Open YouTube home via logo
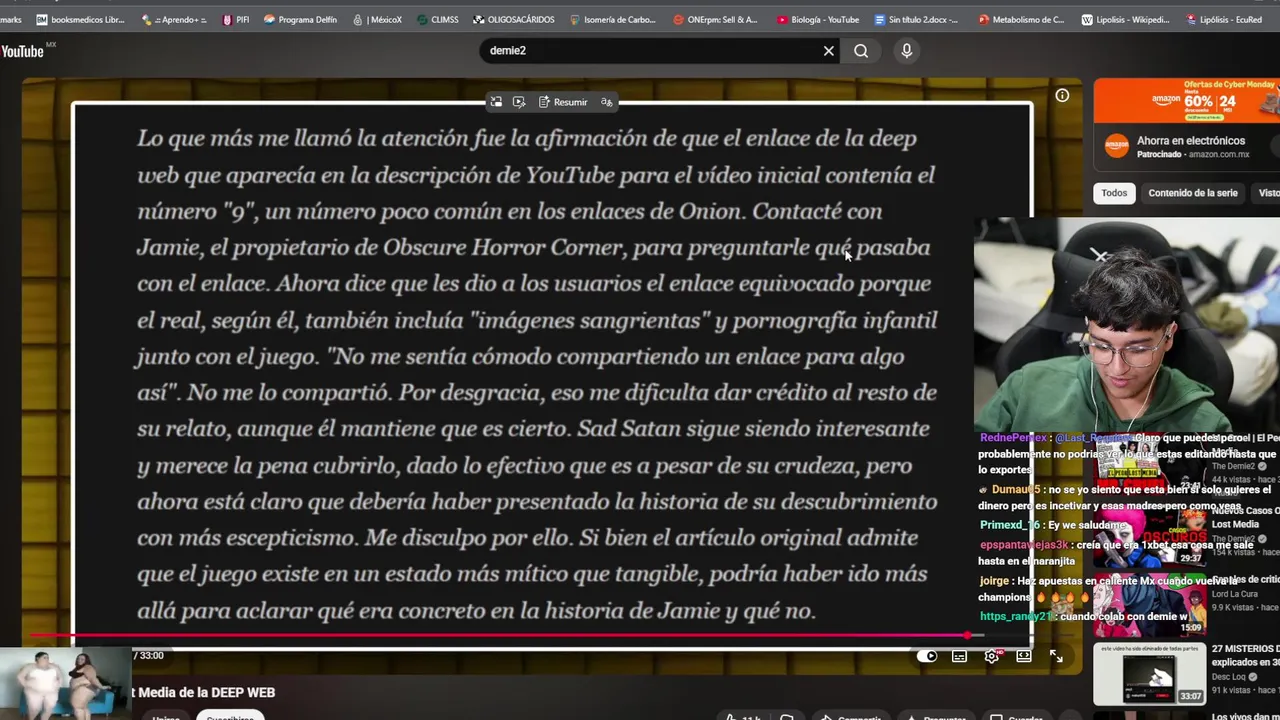Screen dimensions: 1280x720 point(22,51)
